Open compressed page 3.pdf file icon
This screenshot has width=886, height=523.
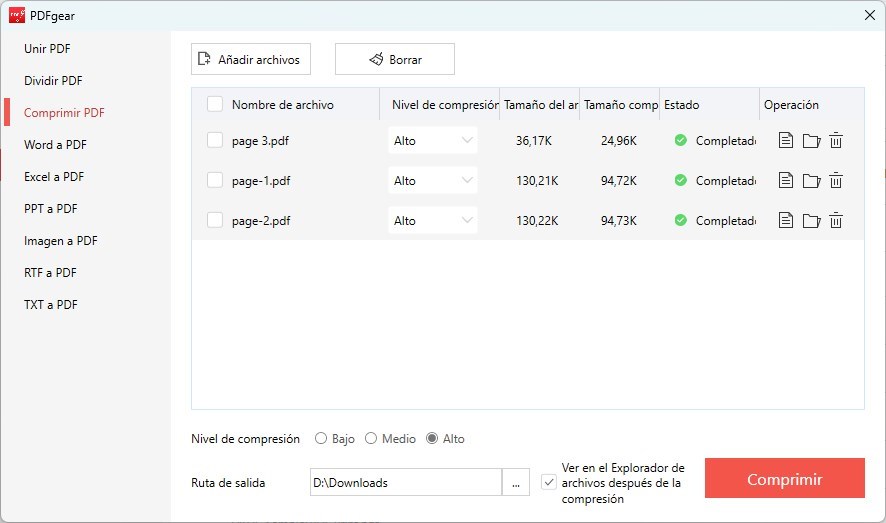click(785, 140)
